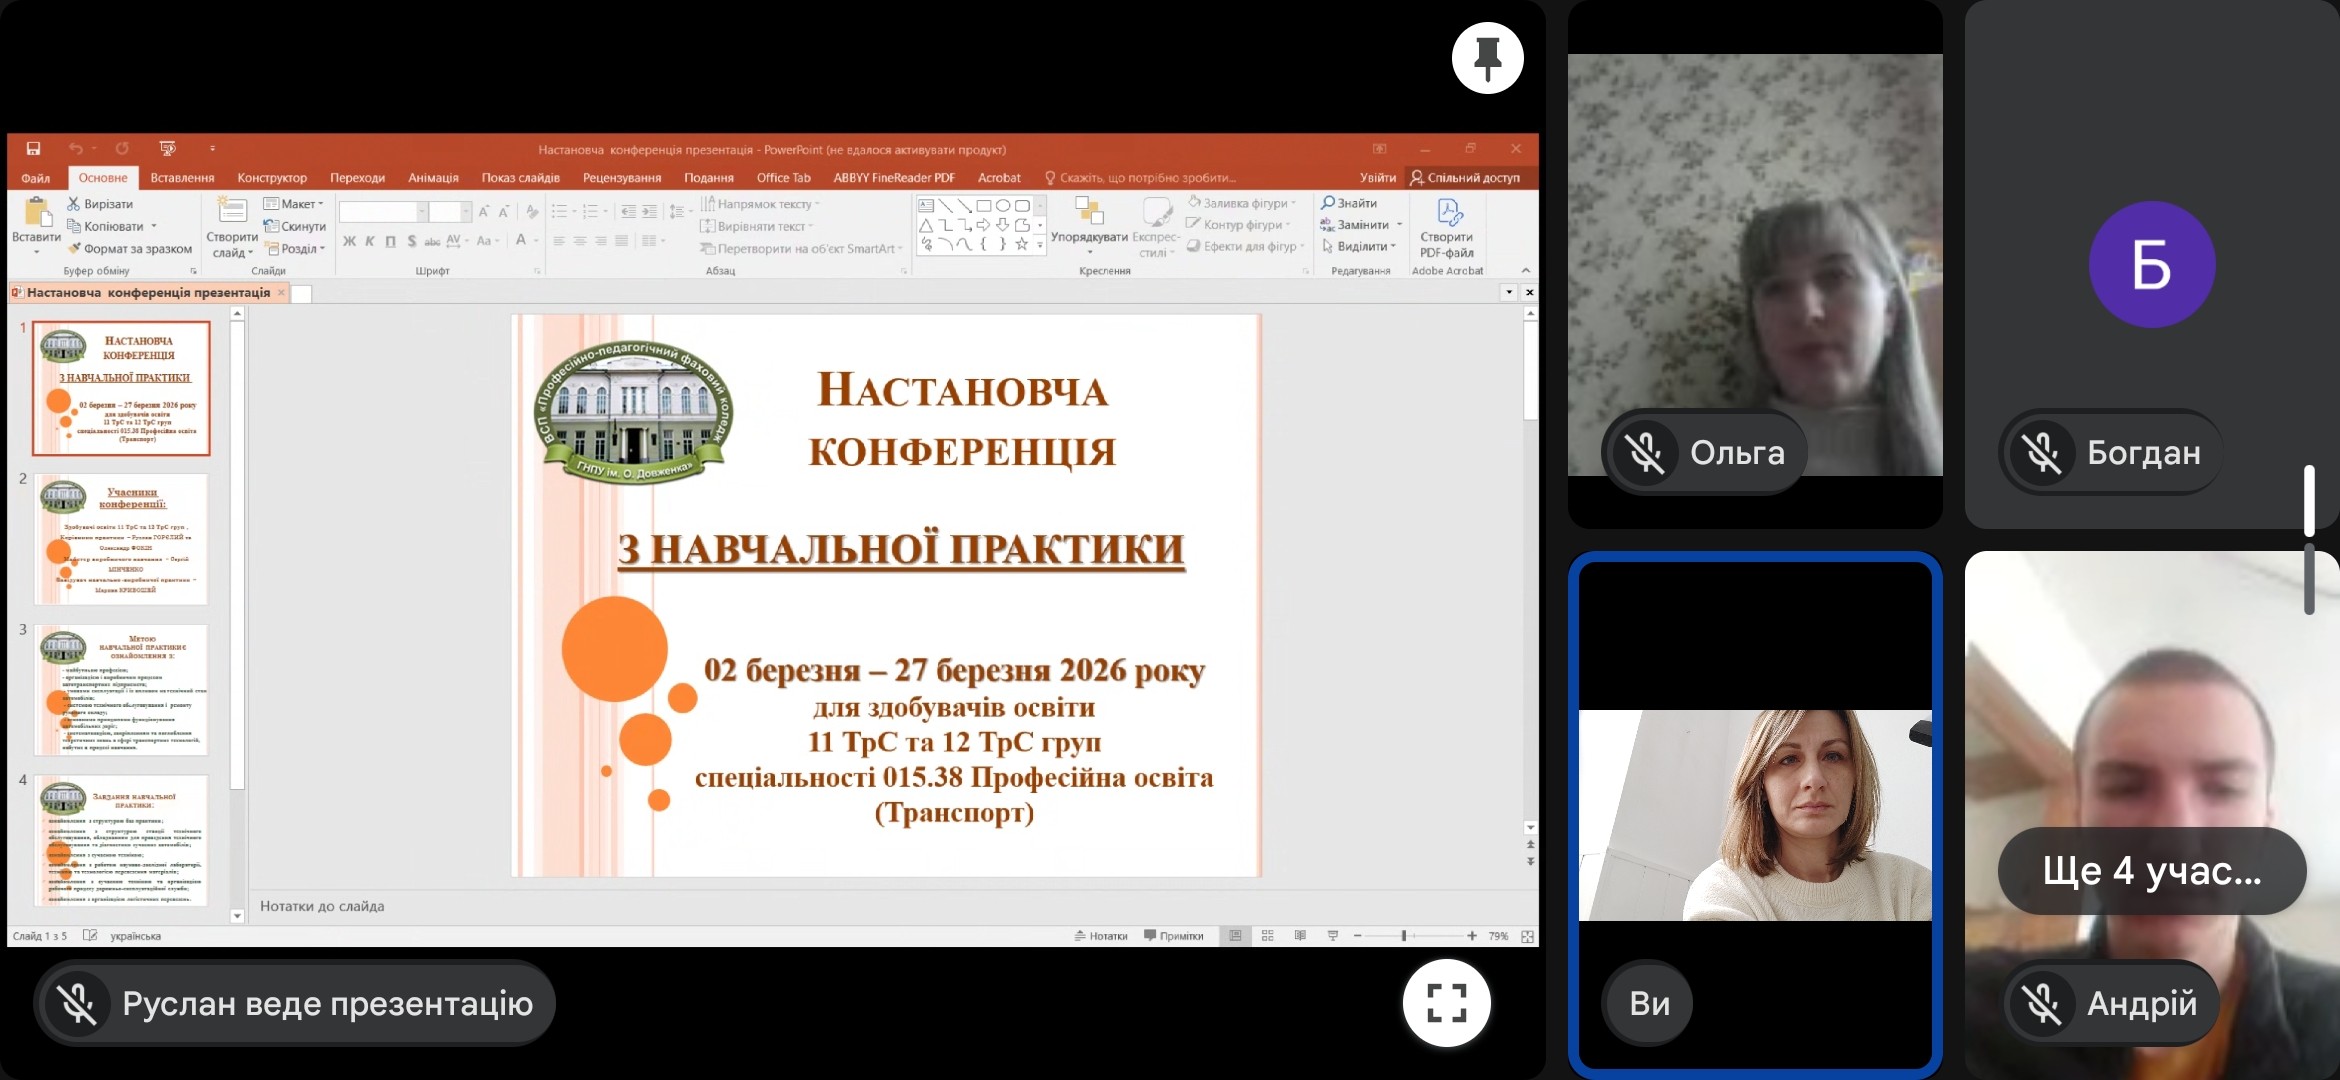Tap the Ще 4 учас… participants button
The height and width of the screenshot is (1080, 2340).
(x=2151, y=871)
